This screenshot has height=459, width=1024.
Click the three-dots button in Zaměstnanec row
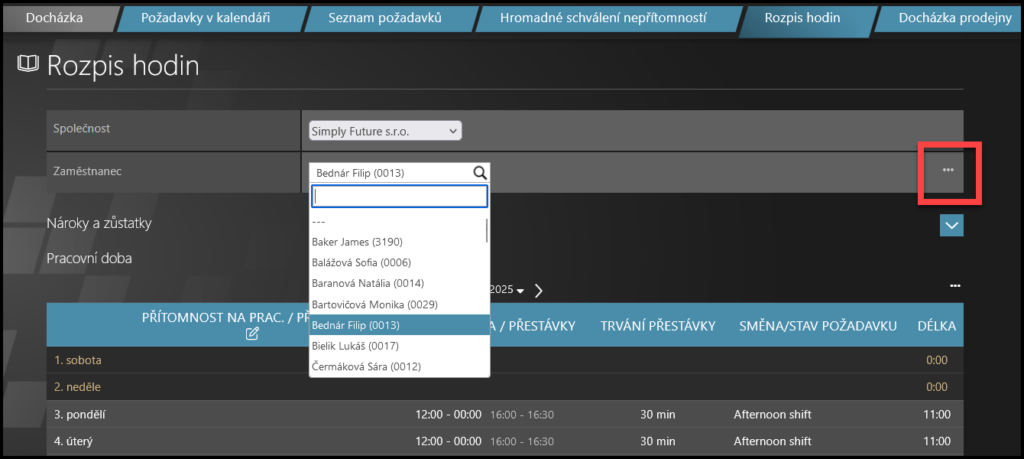pyautogui.click(x=947, y=170)
